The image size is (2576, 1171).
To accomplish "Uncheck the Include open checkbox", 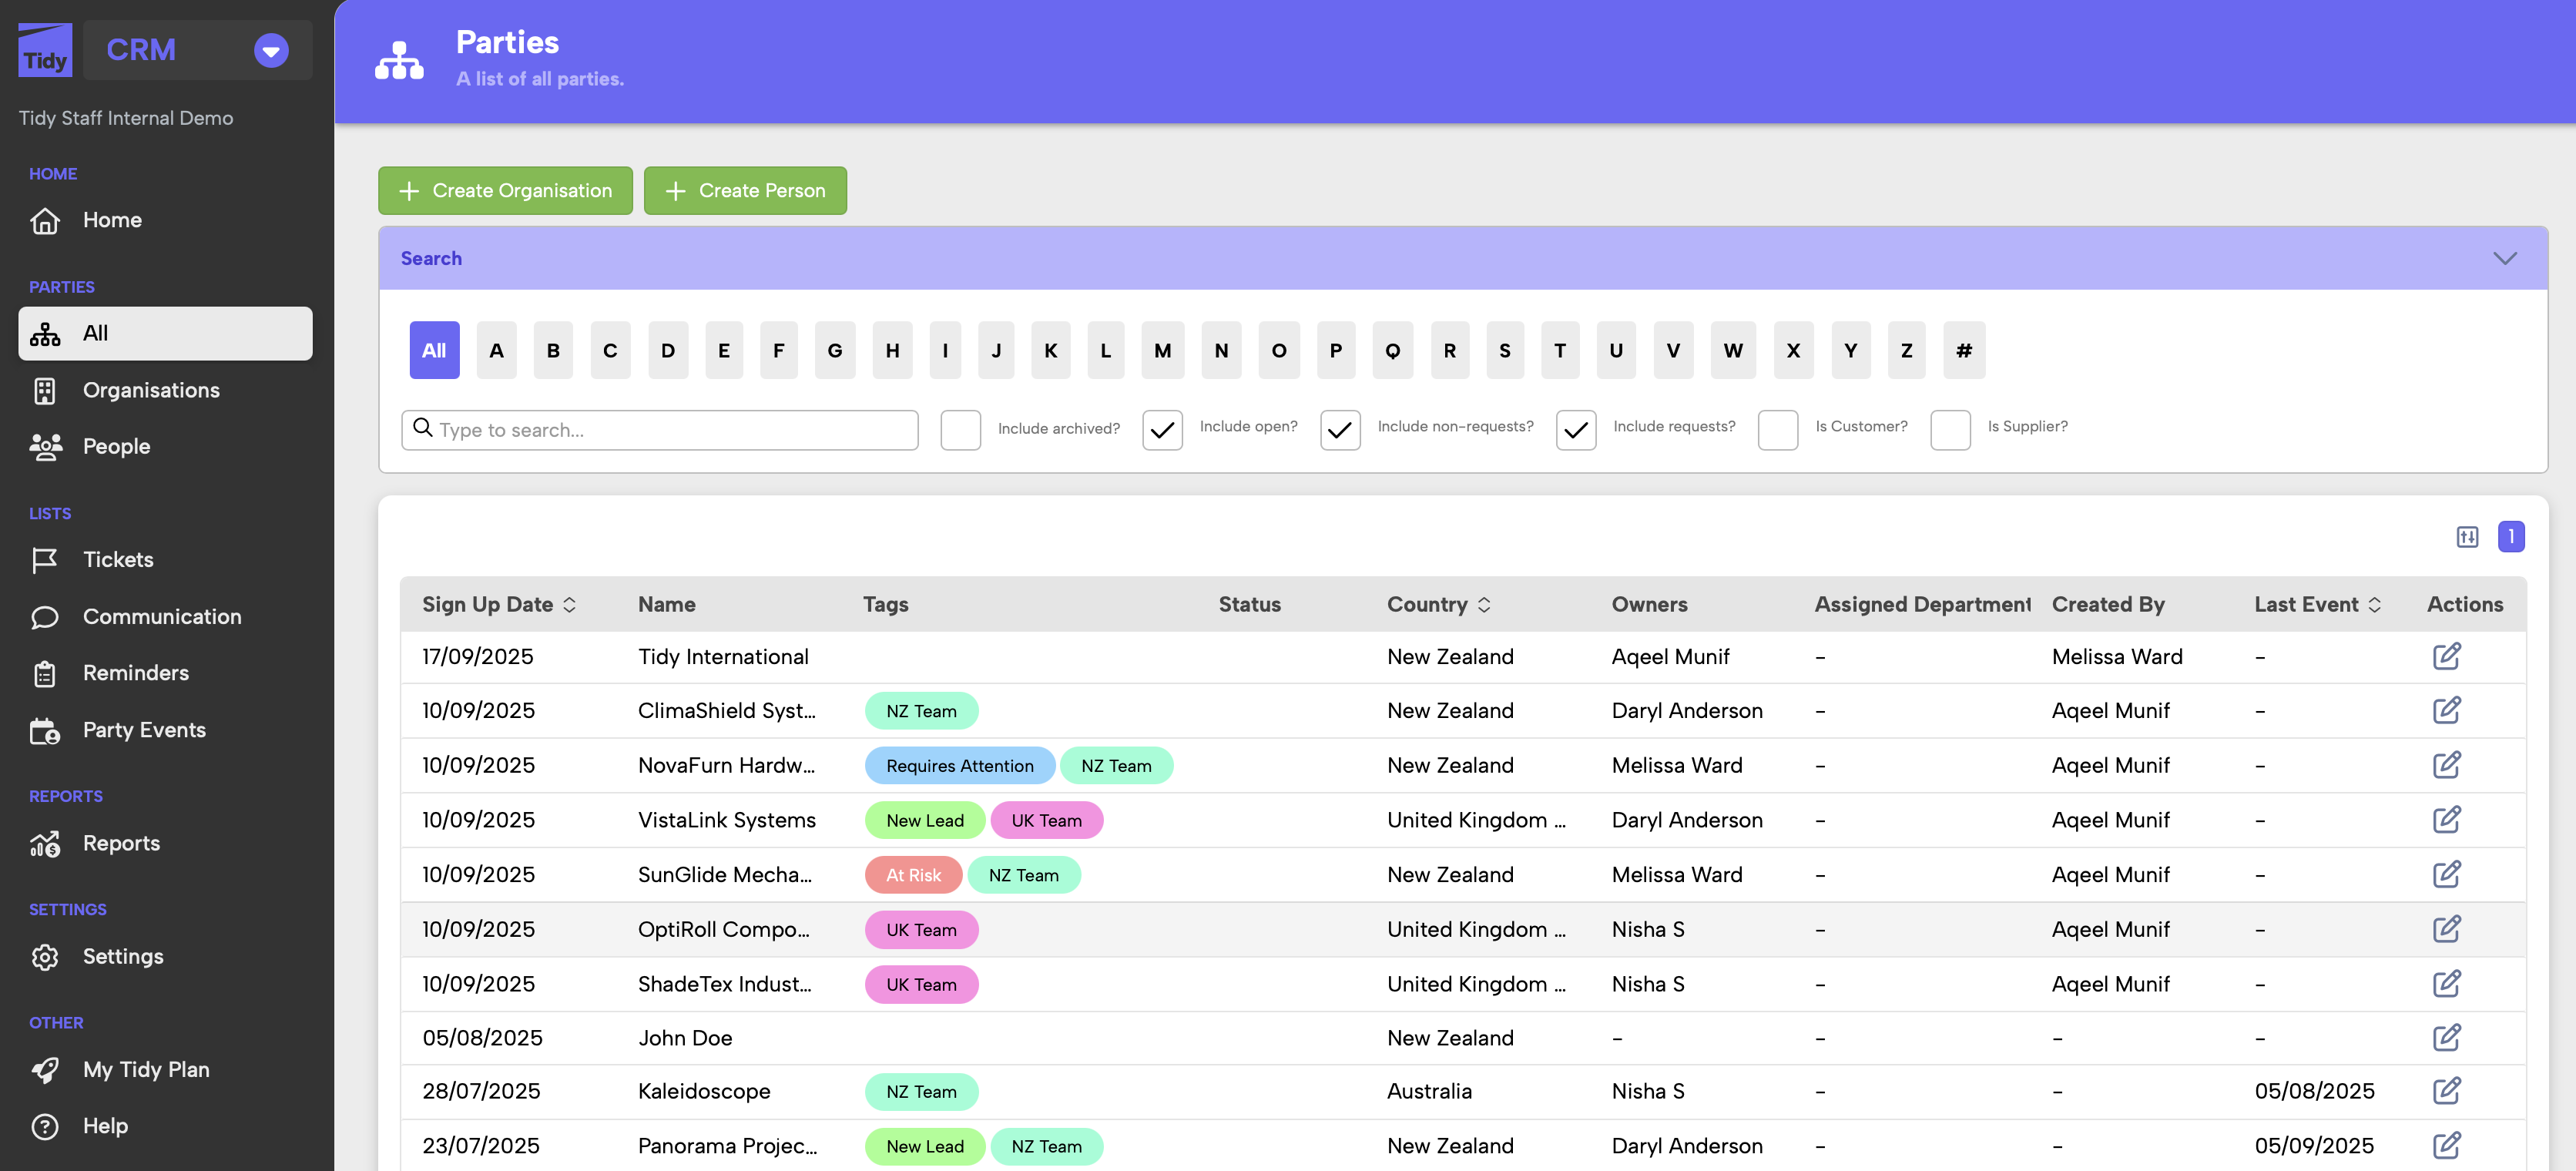I will pyautogui.click(x=1161, y=430).
